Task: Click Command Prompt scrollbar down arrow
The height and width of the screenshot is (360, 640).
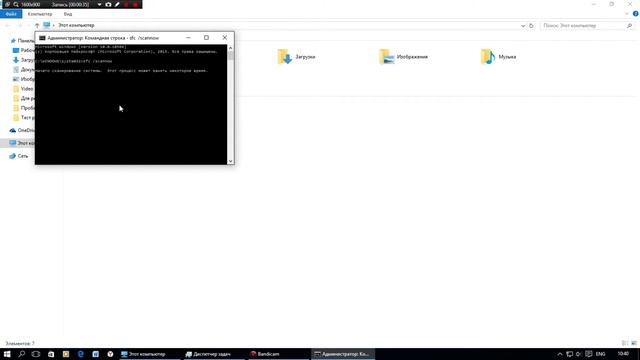Action: [x=231, y=161]
